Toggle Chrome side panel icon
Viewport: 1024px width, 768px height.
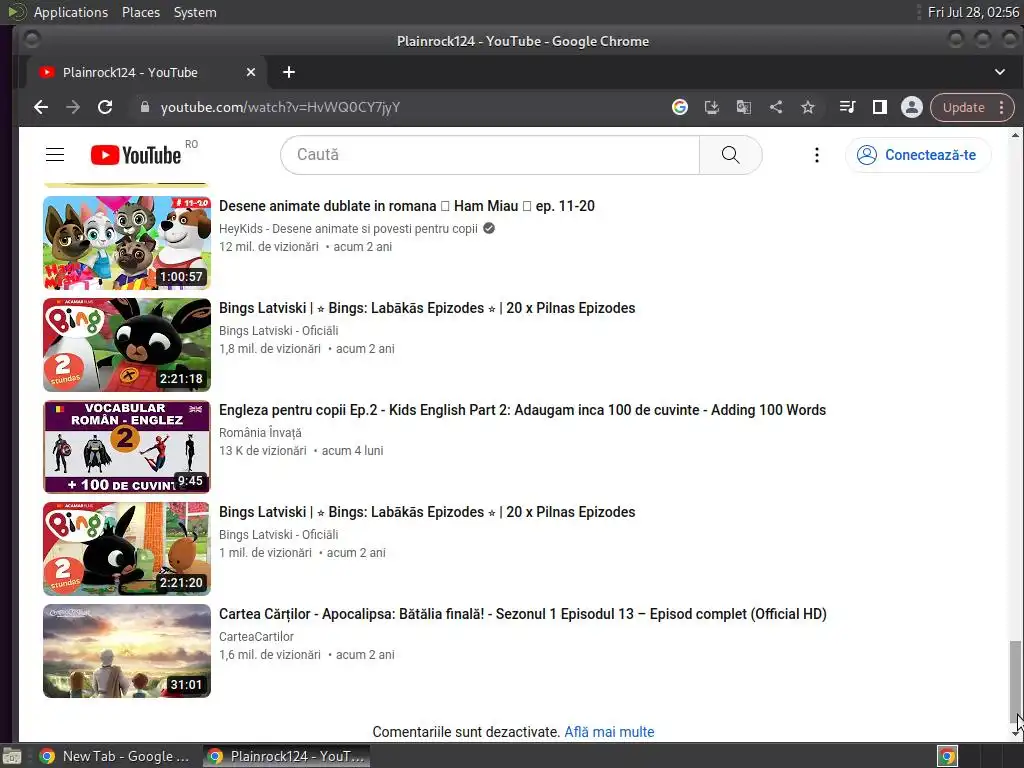880,107
